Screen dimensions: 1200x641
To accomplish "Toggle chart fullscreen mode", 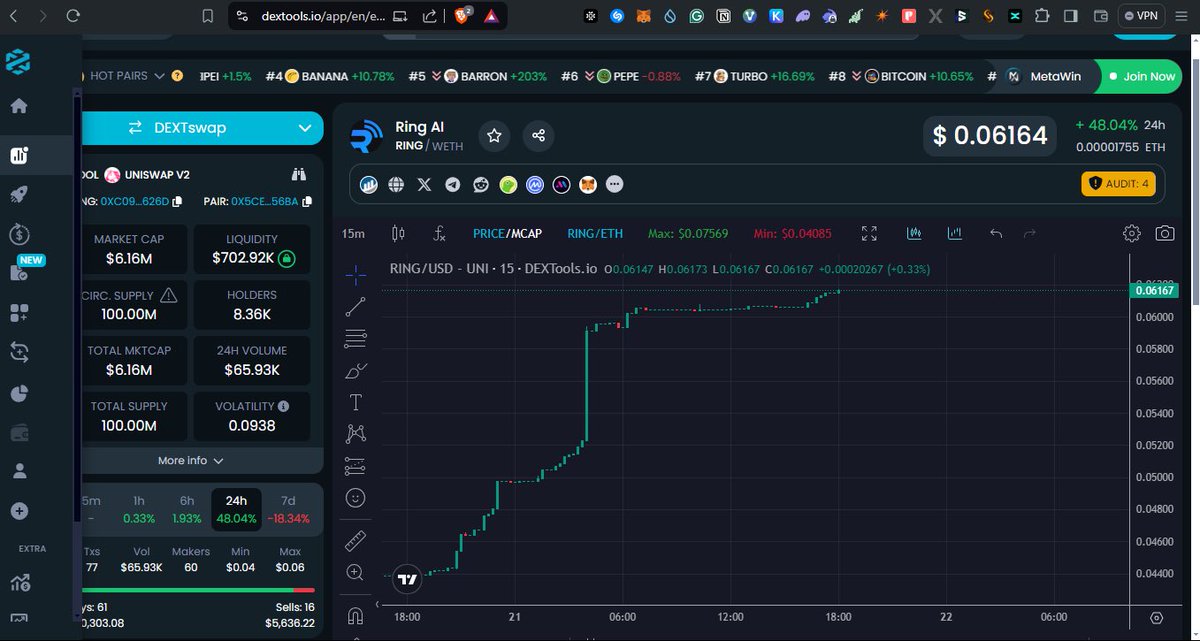I will [x=869, y=234].
